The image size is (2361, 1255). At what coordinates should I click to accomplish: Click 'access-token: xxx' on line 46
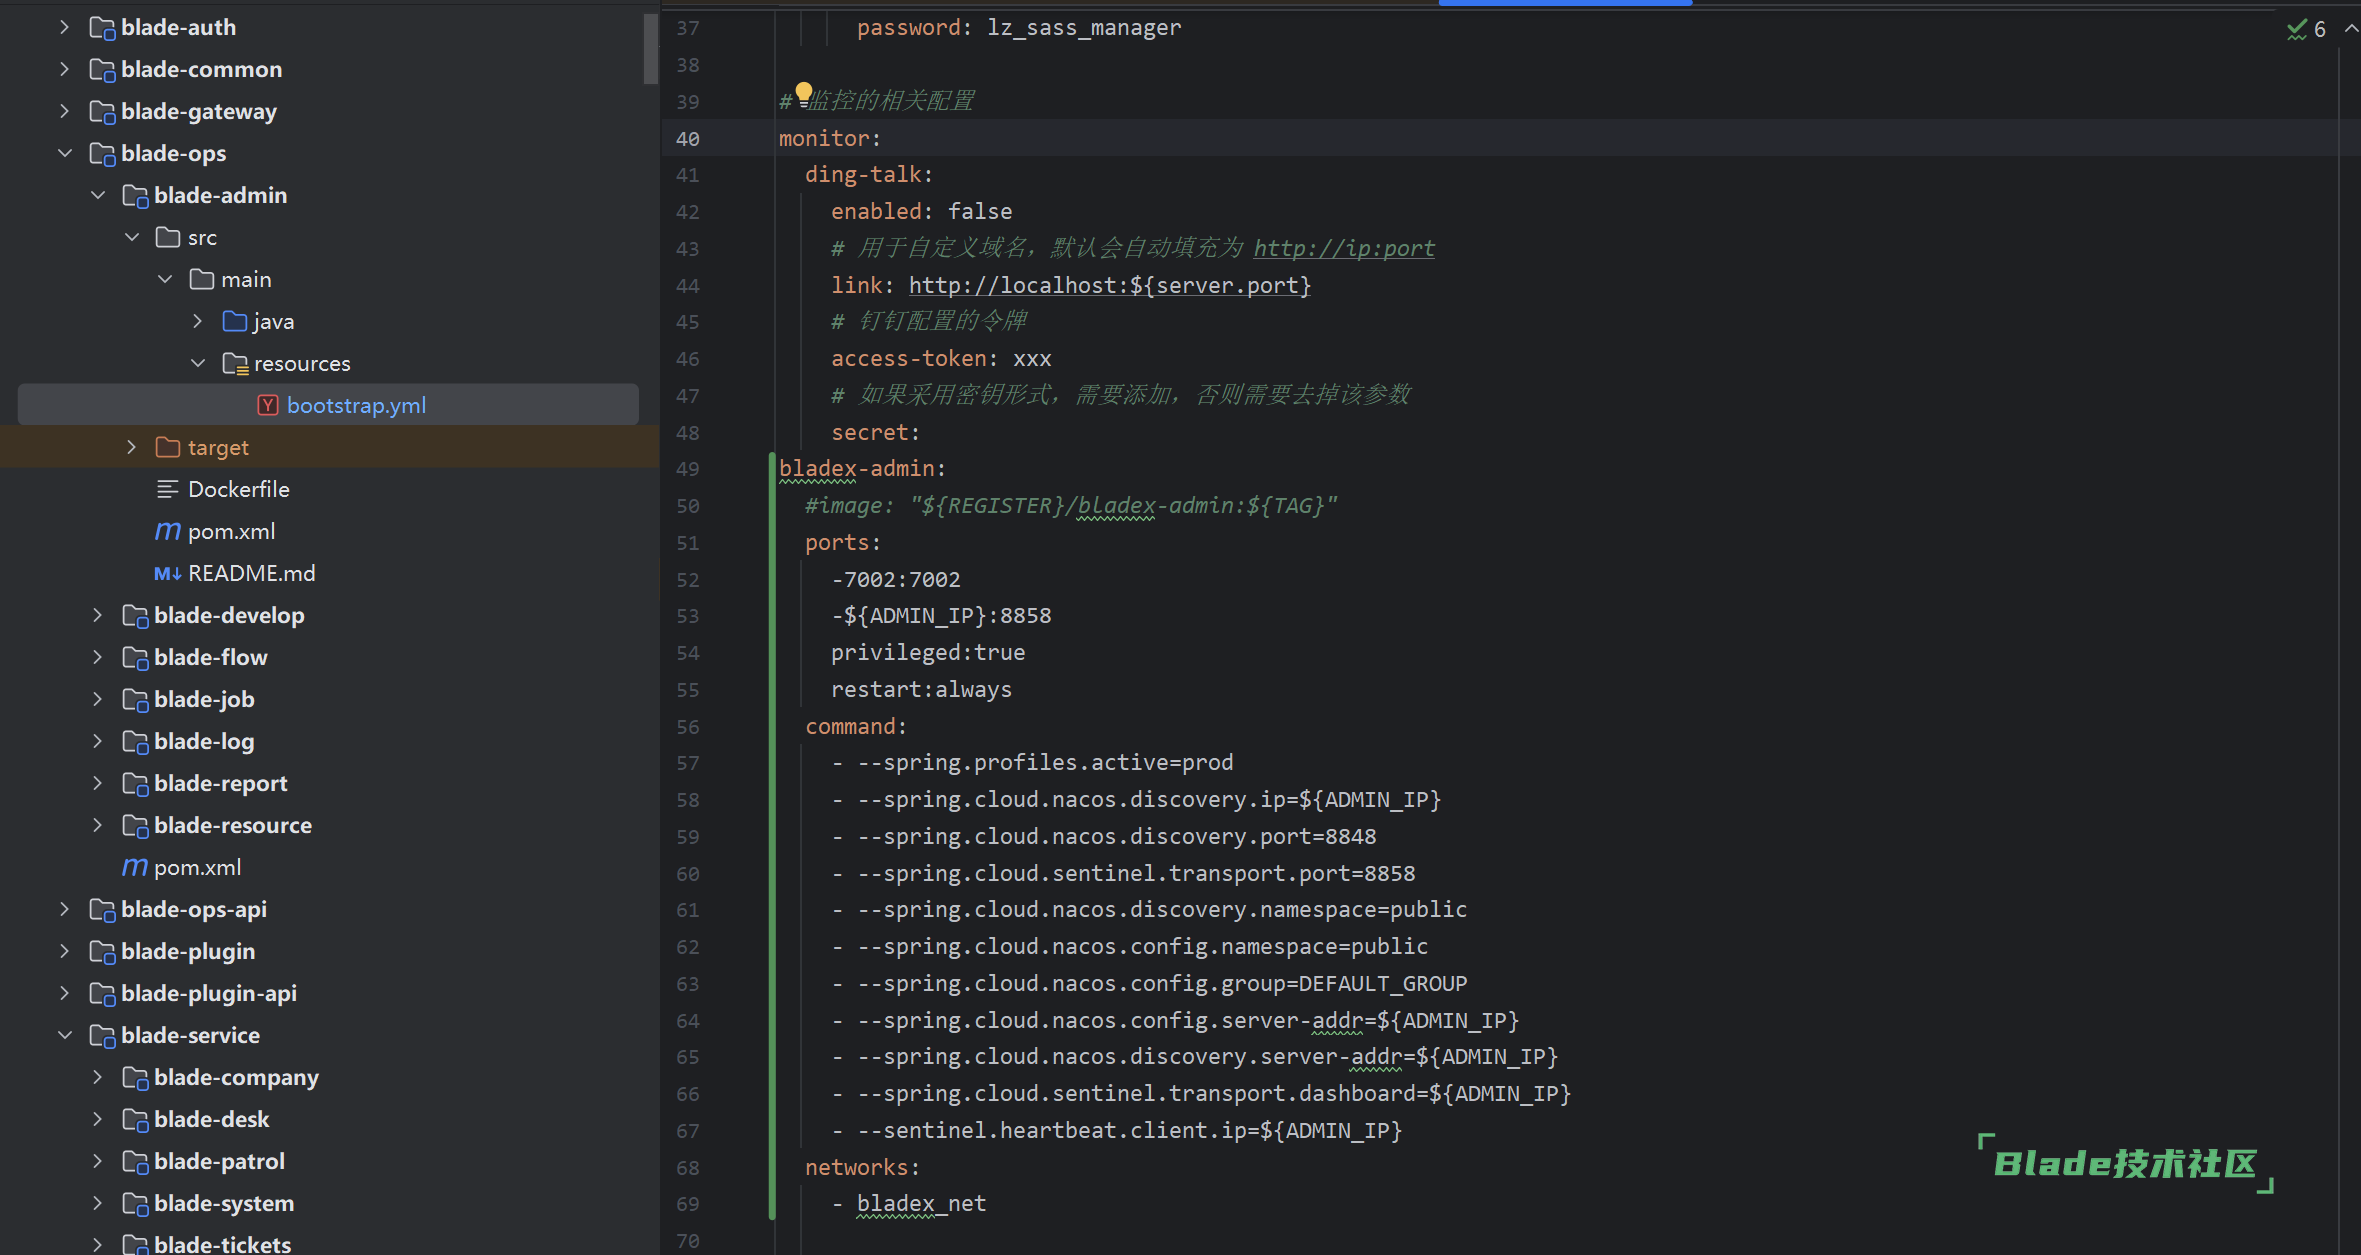941,359
